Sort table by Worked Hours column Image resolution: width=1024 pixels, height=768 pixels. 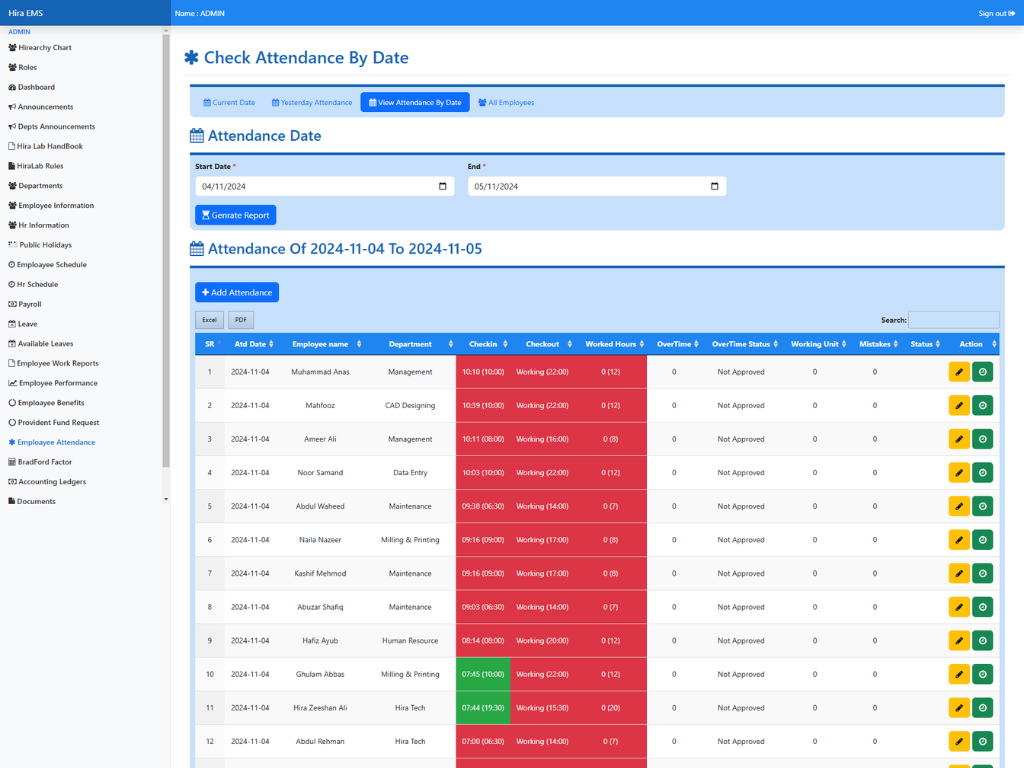click(x=611, y=344)
